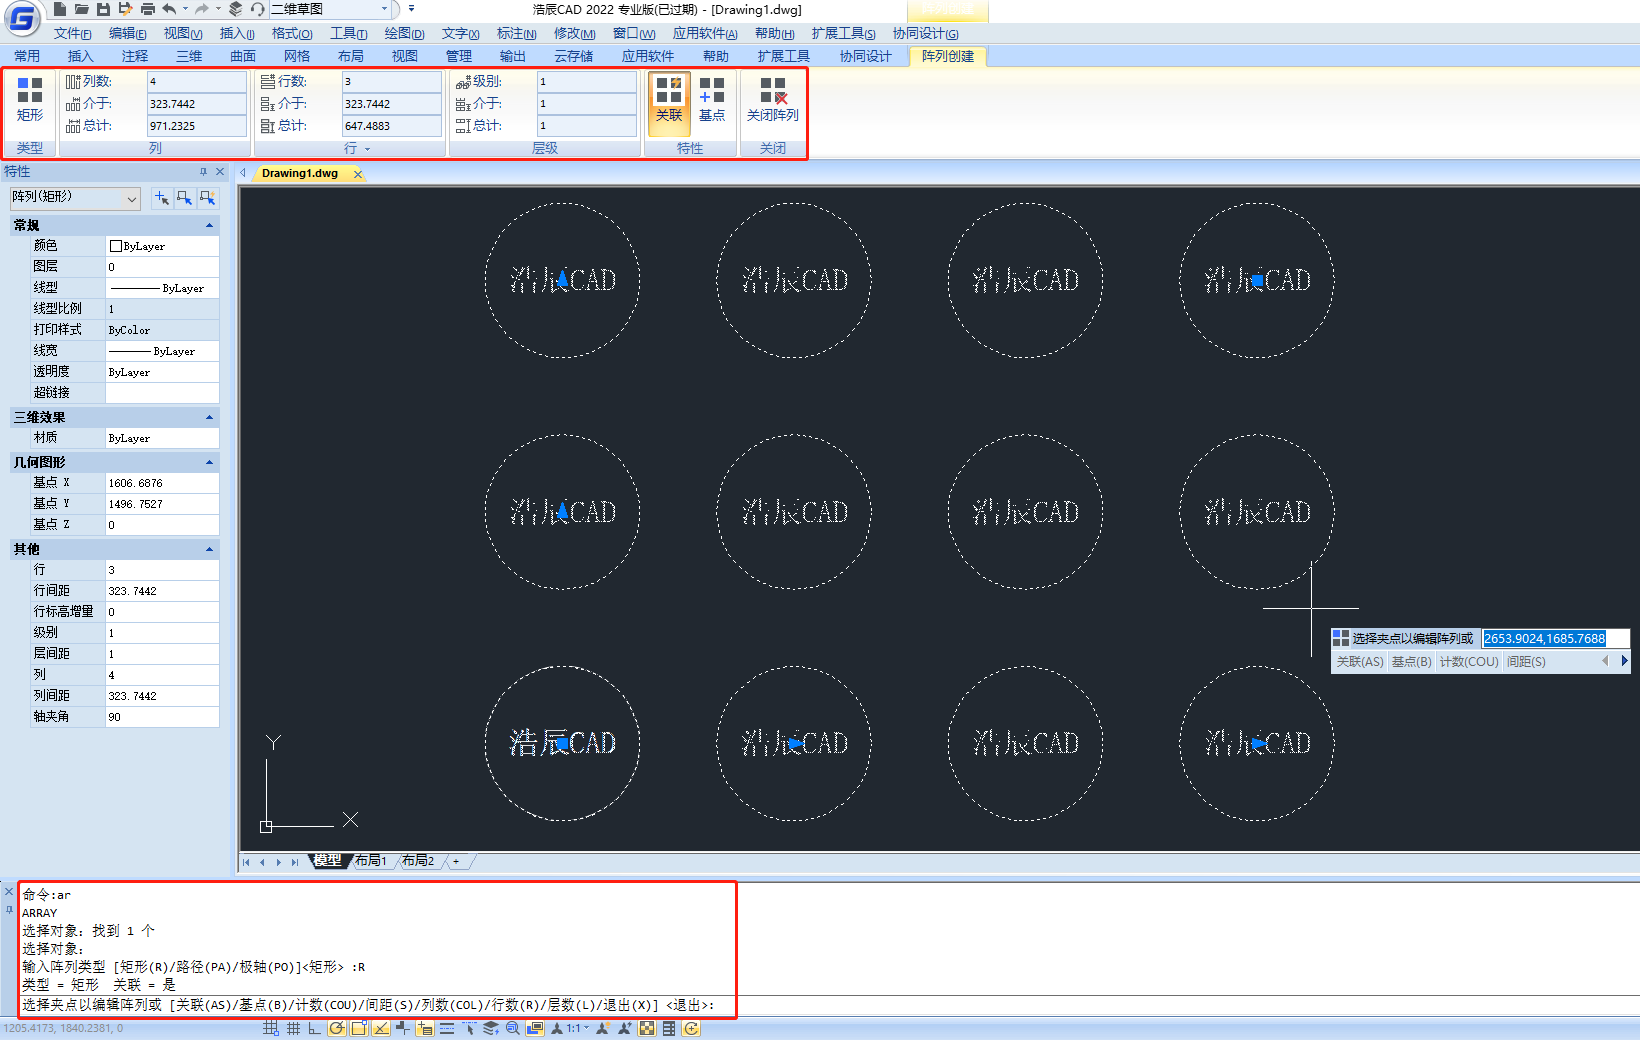Switch to the 常用 ribbon tab
Viewport: 1640px width, 1040px height.
pos(27,56)
